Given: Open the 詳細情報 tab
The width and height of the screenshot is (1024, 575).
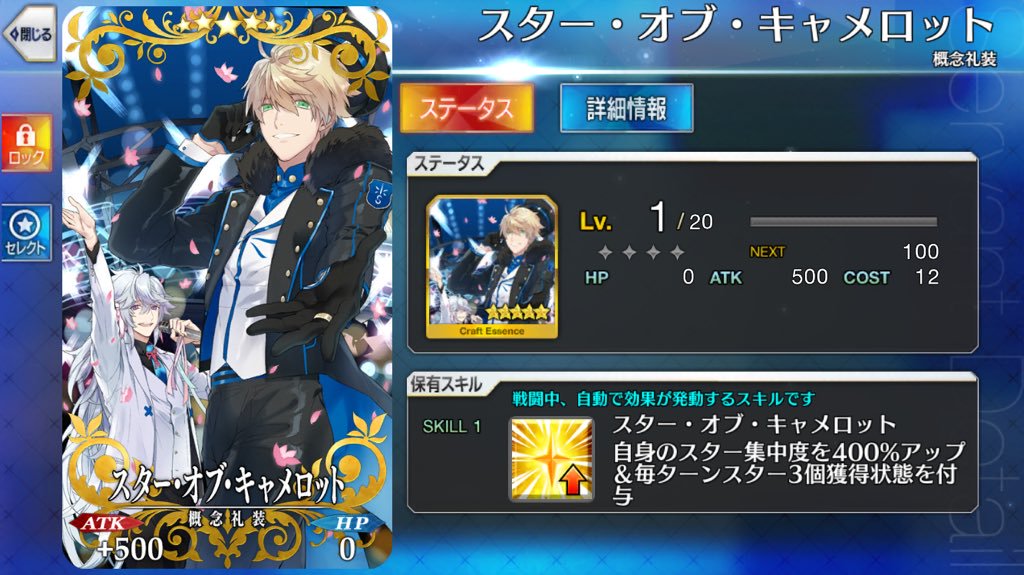Looking at the screenshot, I should [x=626, y=108].
